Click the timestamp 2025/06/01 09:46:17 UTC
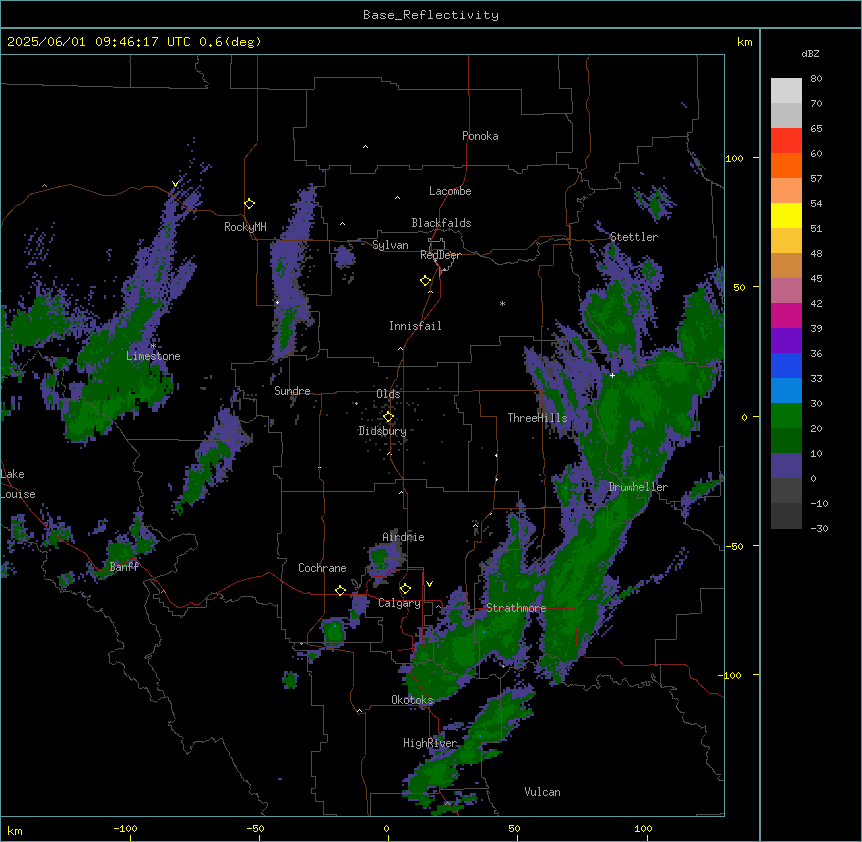The width and height of the screenshot is (862, 842). tap(99, 42)
